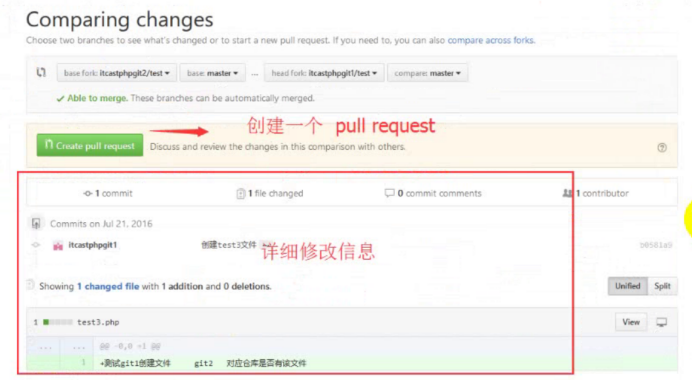Screen dimensions: 693x380
Task: Follow the 1 changed file link
Action: (108, 286)
